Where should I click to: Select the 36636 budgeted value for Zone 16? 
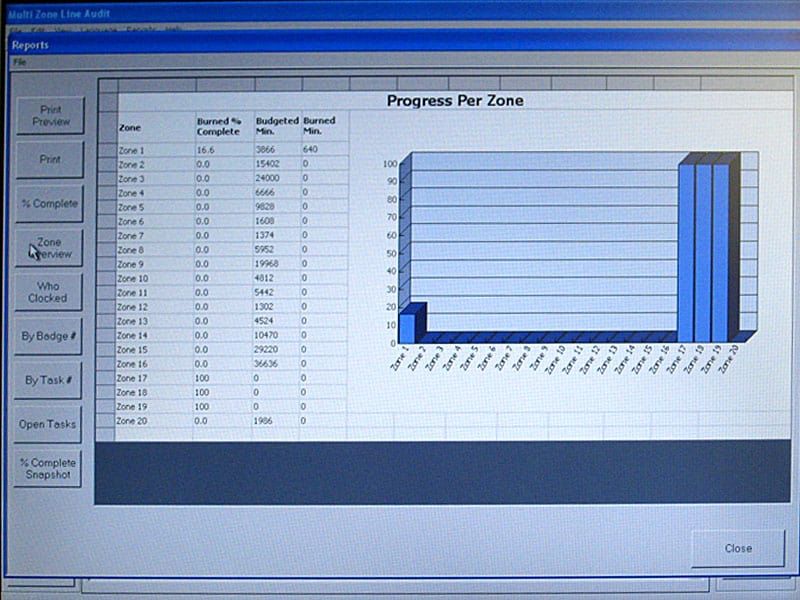pos(270,364)
